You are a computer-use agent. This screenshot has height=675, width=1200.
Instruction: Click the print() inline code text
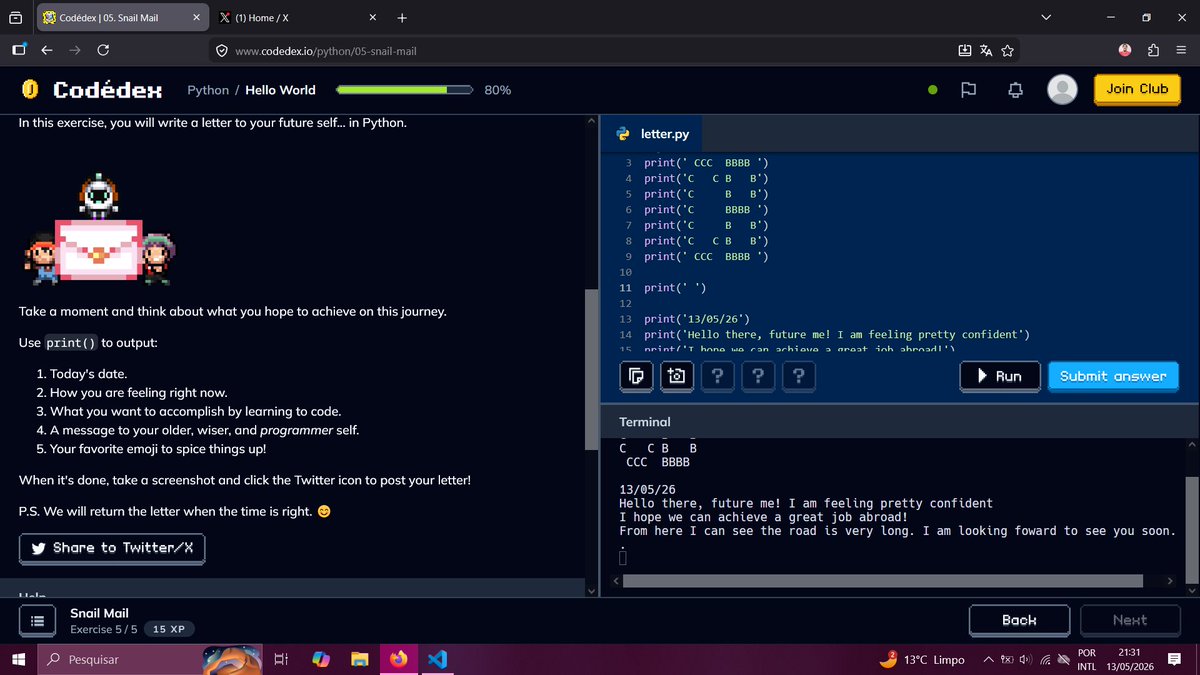click(x=71, y=343)
